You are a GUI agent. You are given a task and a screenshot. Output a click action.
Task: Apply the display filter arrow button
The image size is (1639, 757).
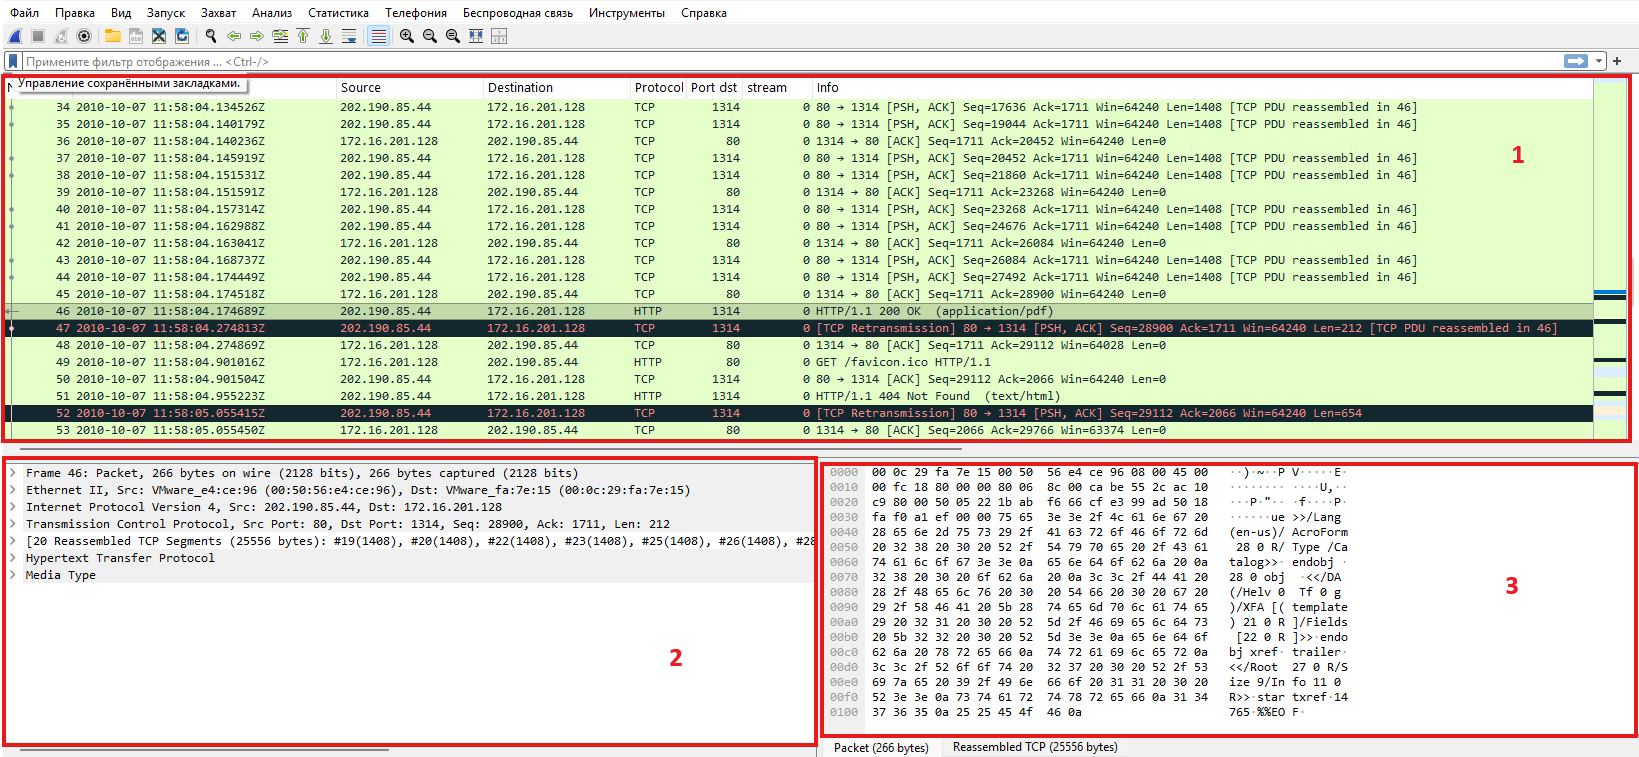point(1576,61)
